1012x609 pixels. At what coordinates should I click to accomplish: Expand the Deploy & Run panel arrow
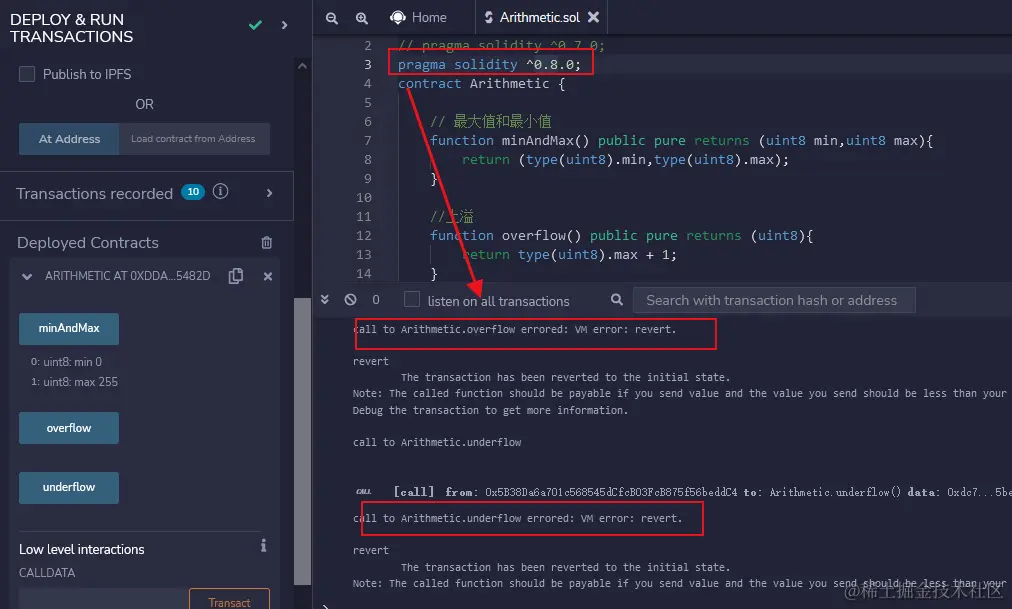click(285, 25)
